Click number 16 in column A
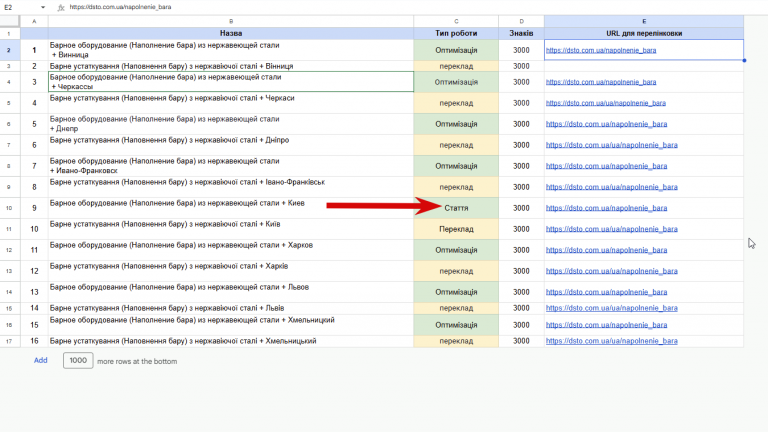Image resolution: width=768 pixels, height=432 pixels. [34, 341]
